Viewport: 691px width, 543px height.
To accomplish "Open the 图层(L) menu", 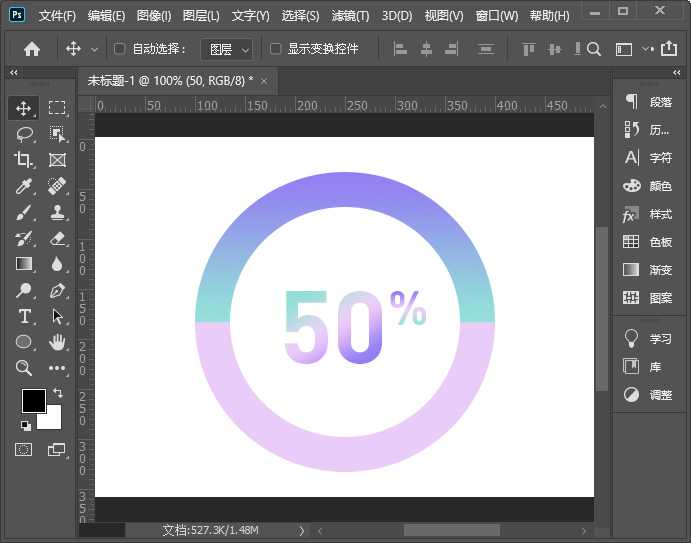I will tap(201, 16).
